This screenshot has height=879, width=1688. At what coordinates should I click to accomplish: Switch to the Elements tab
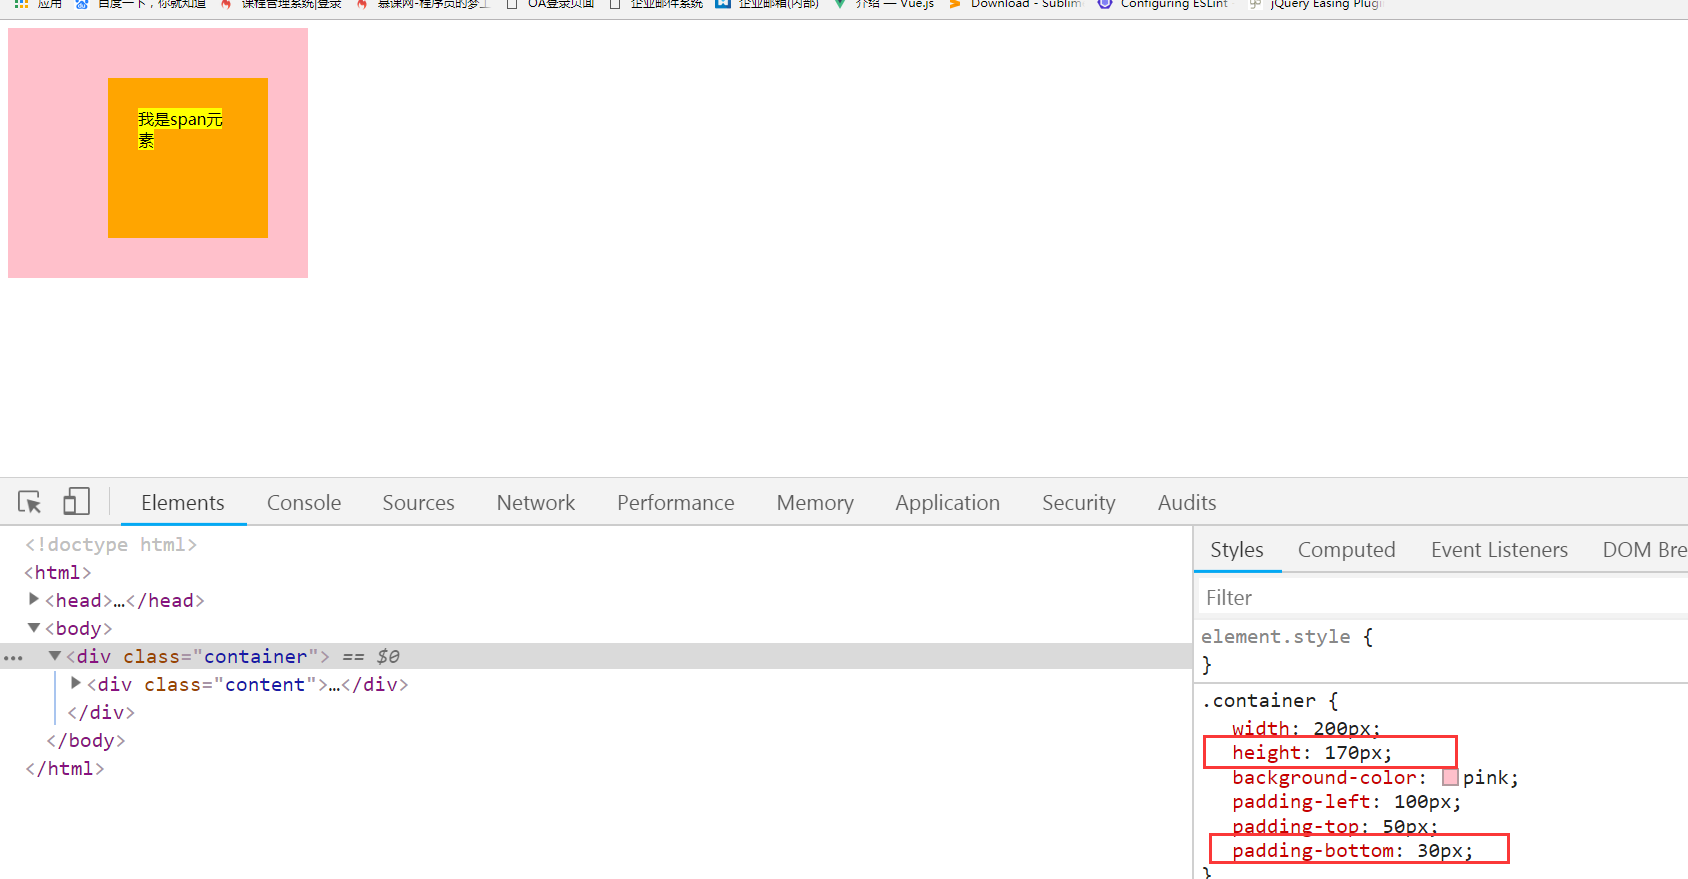tap(183, 502)
